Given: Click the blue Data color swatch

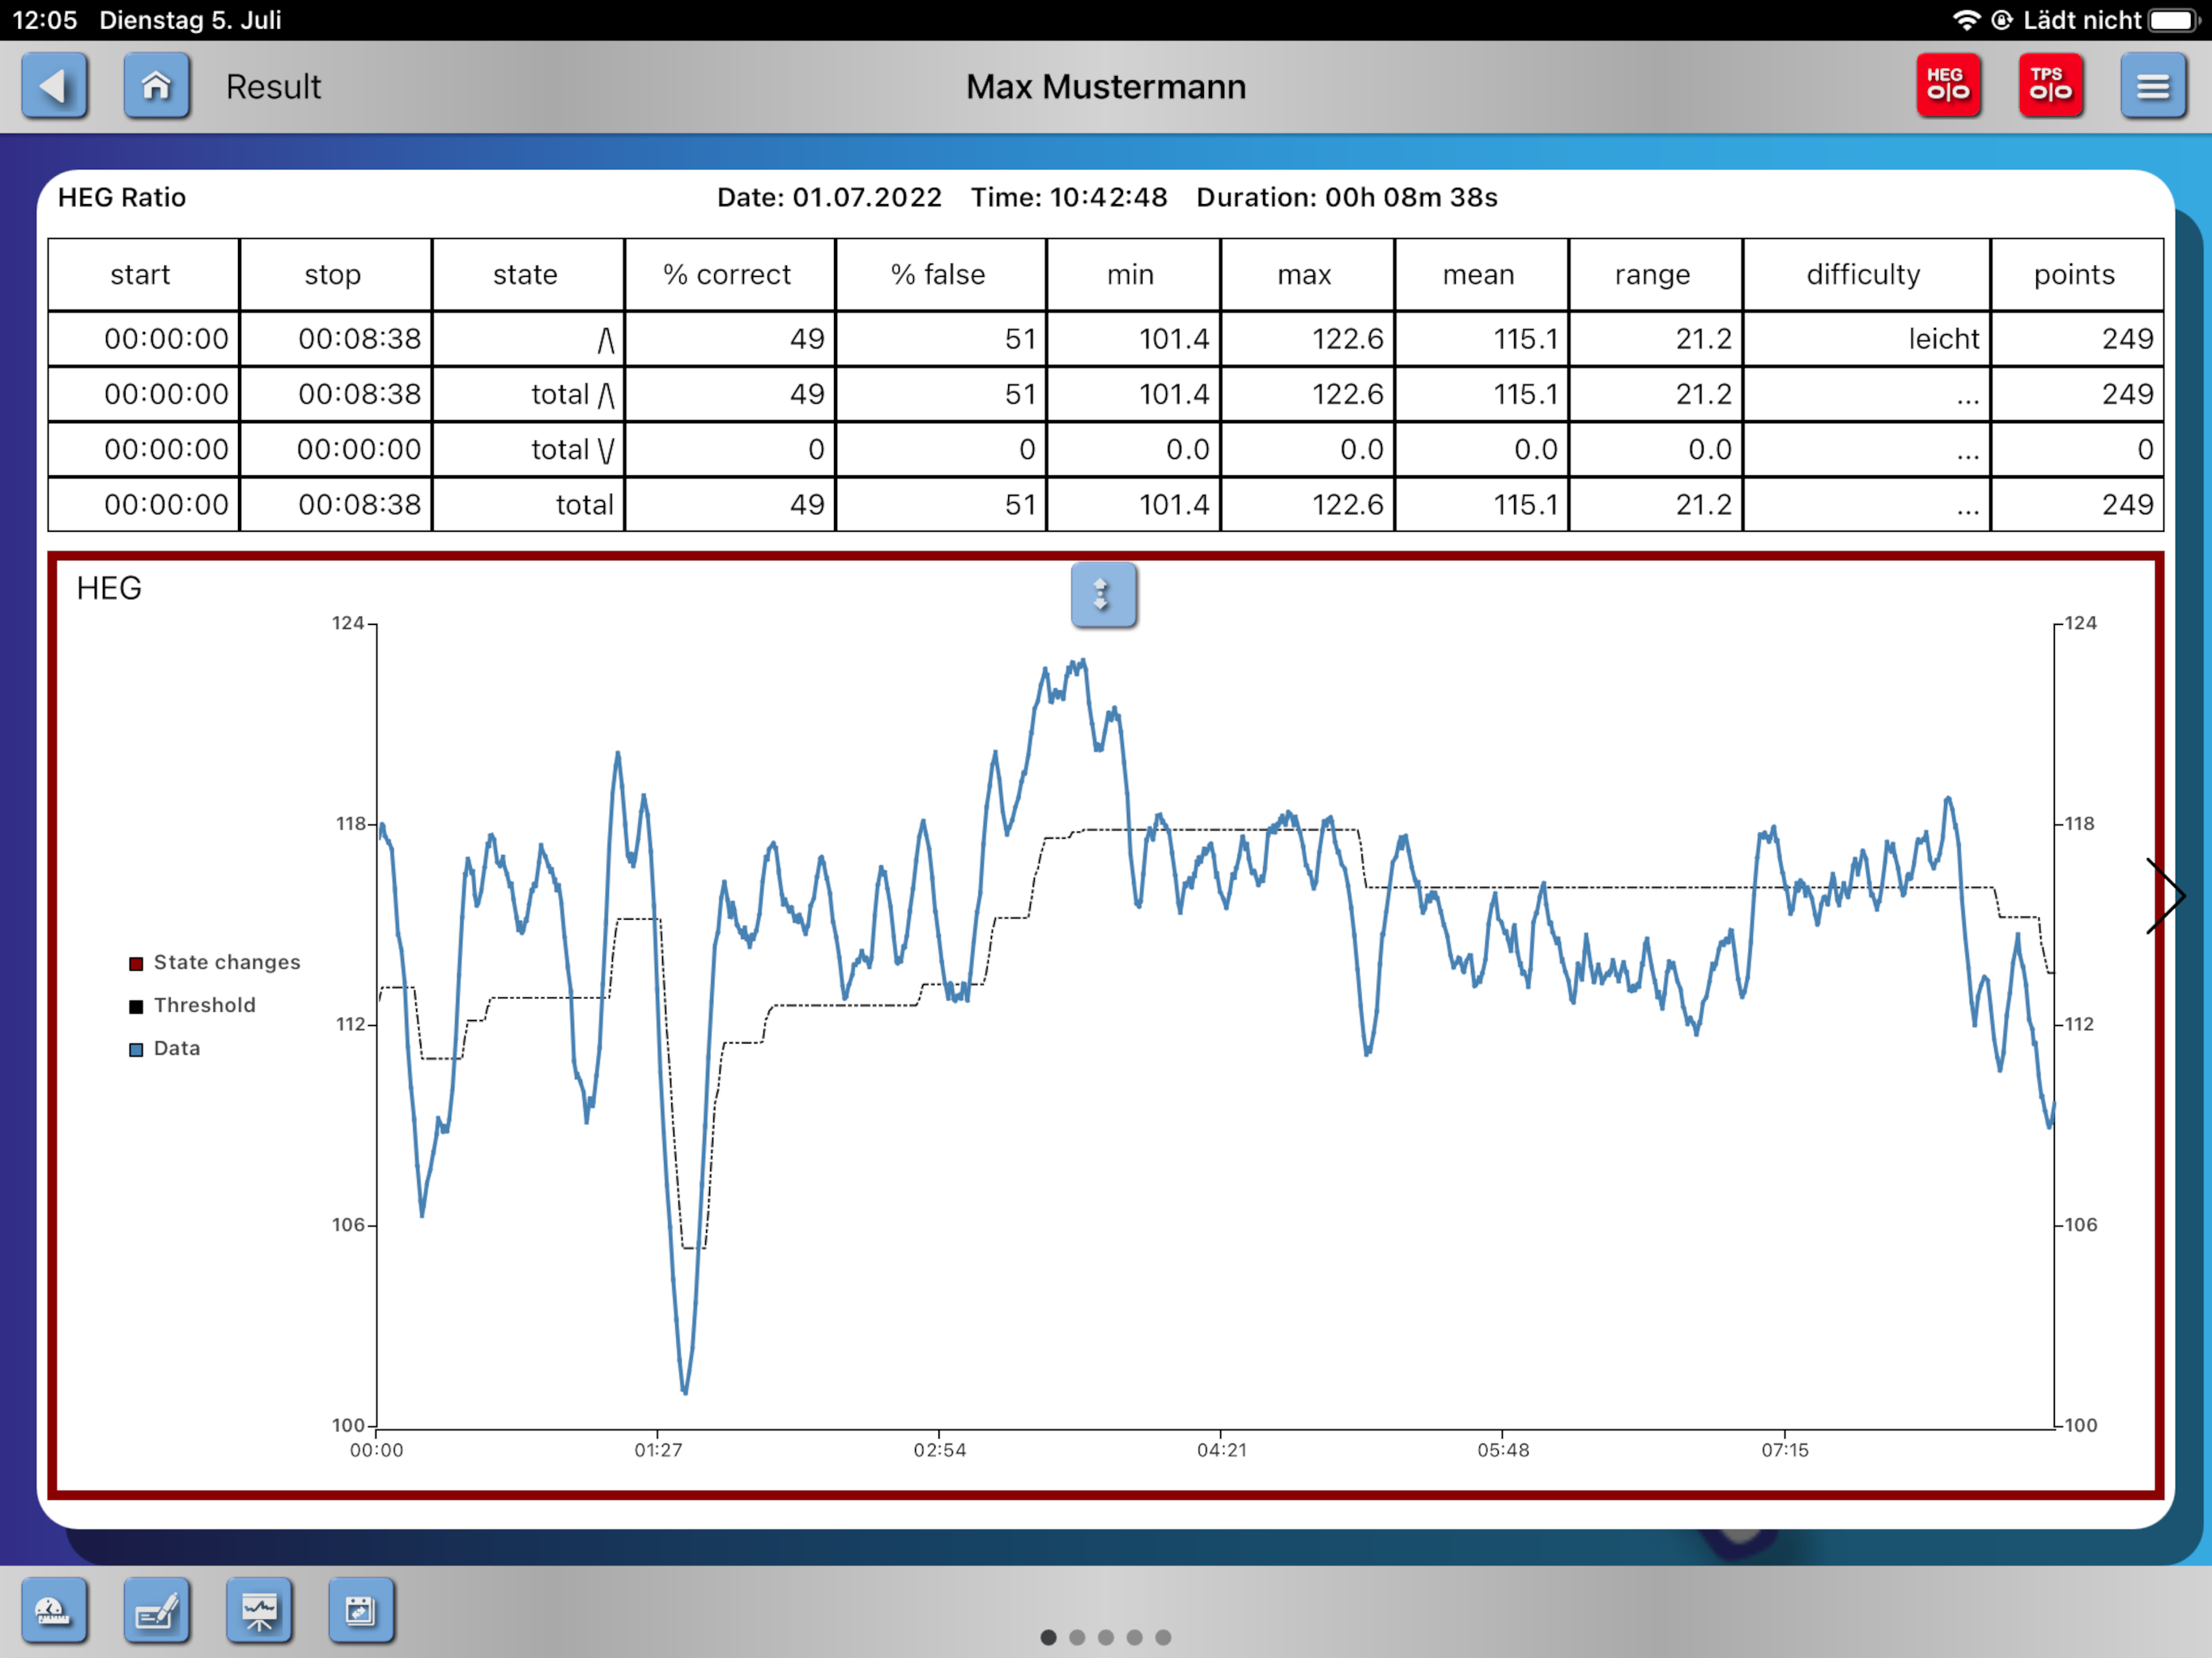Looking at the screenshot, I should click(136, 1049).
